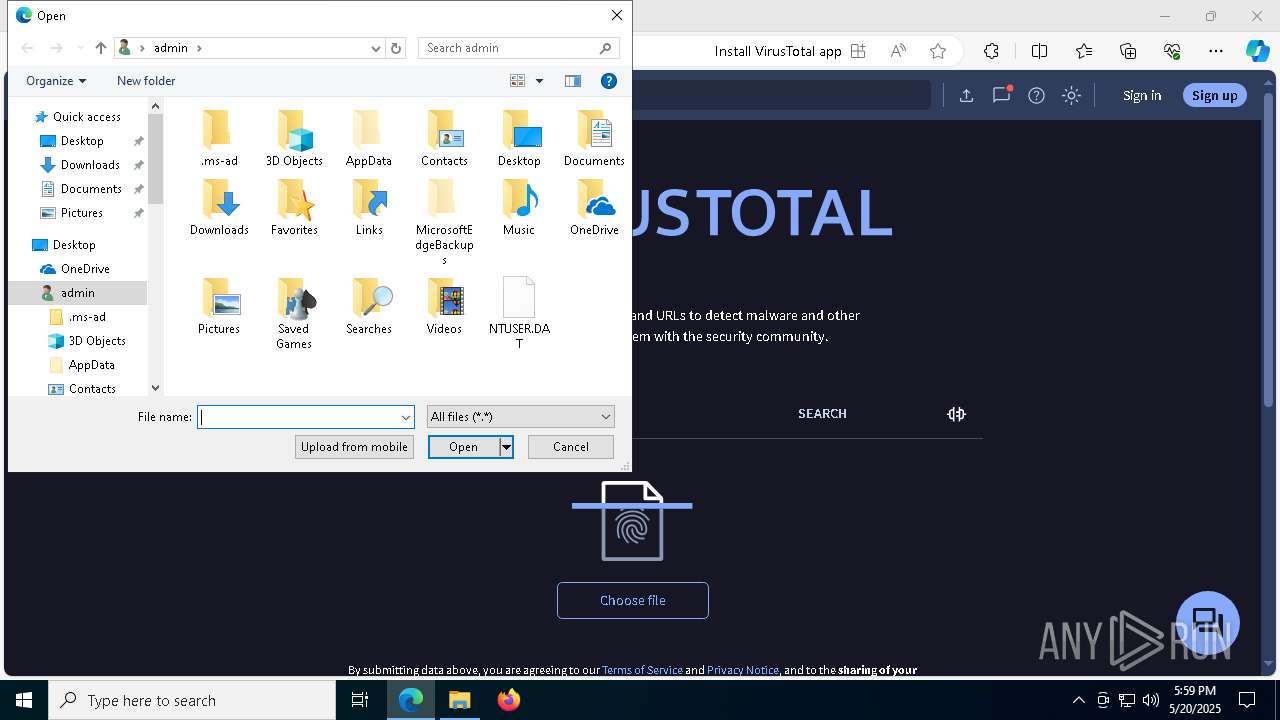Image resolution: width=1280 pixels, height=720 pixels.
Task: Click Upload from mobile button
Action: point(354,447)
